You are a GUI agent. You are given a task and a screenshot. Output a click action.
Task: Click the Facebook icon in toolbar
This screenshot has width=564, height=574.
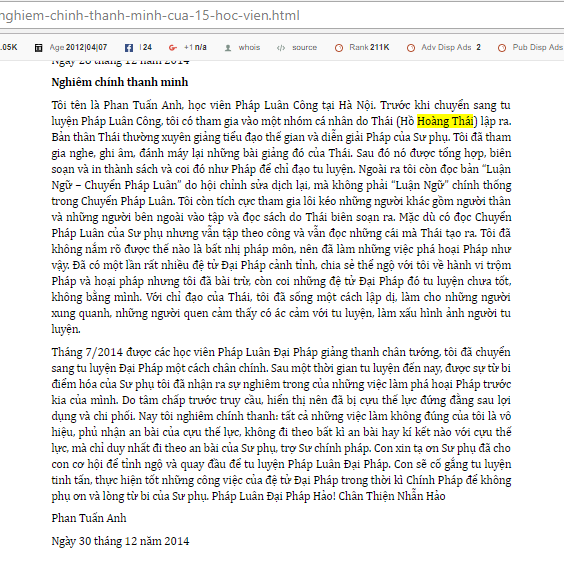[129, 48]
